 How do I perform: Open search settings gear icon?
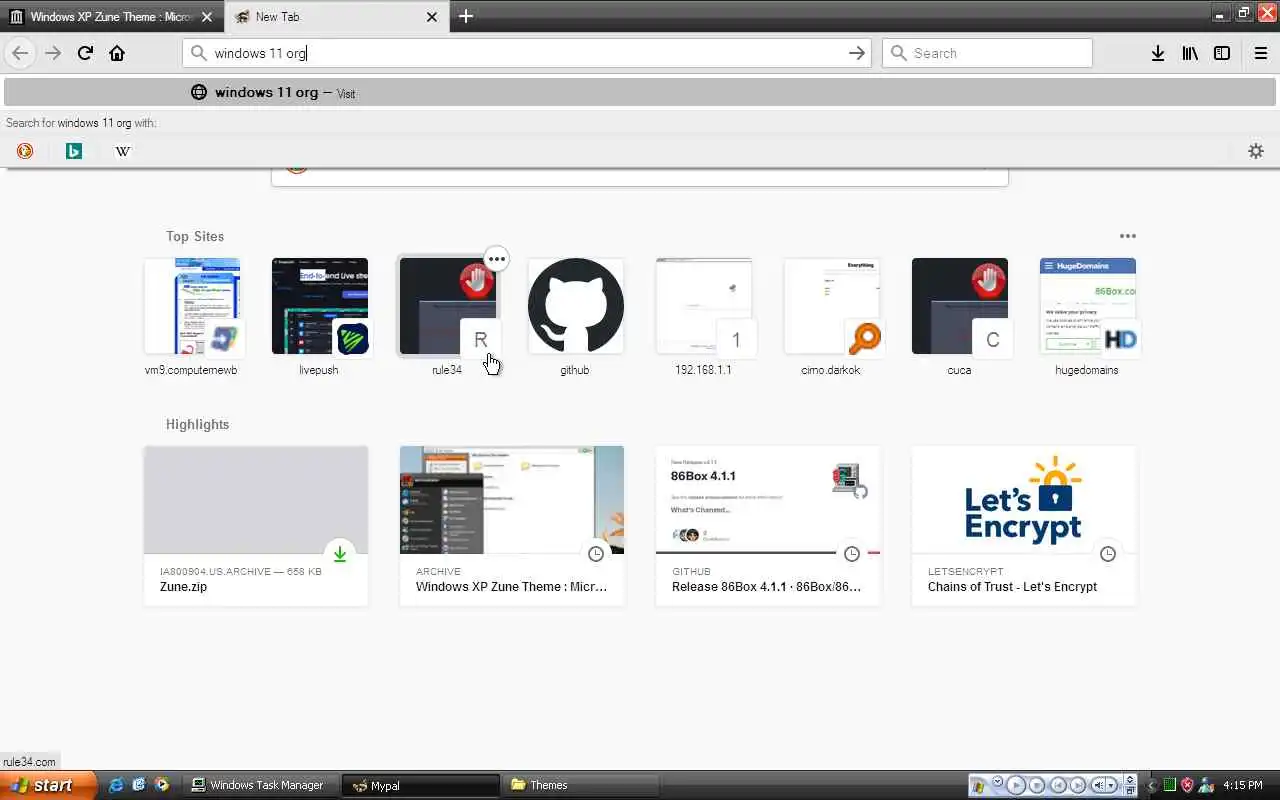(1256, 151)
